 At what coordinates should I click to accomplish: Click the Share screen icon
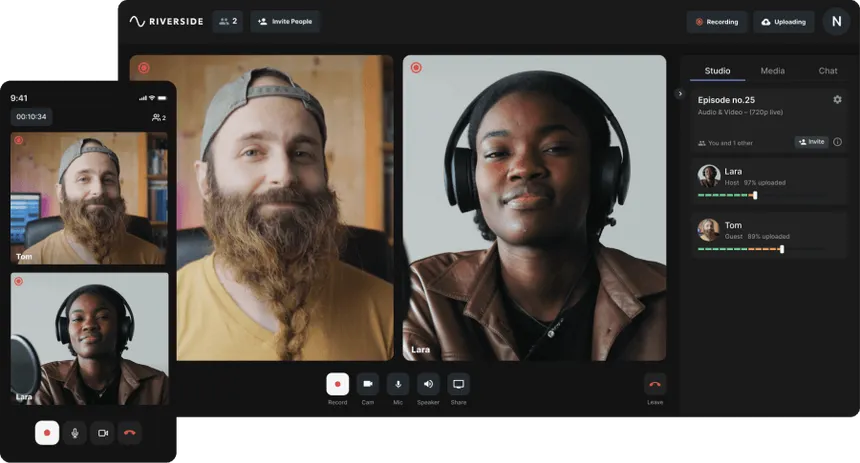tap(458, 384)
